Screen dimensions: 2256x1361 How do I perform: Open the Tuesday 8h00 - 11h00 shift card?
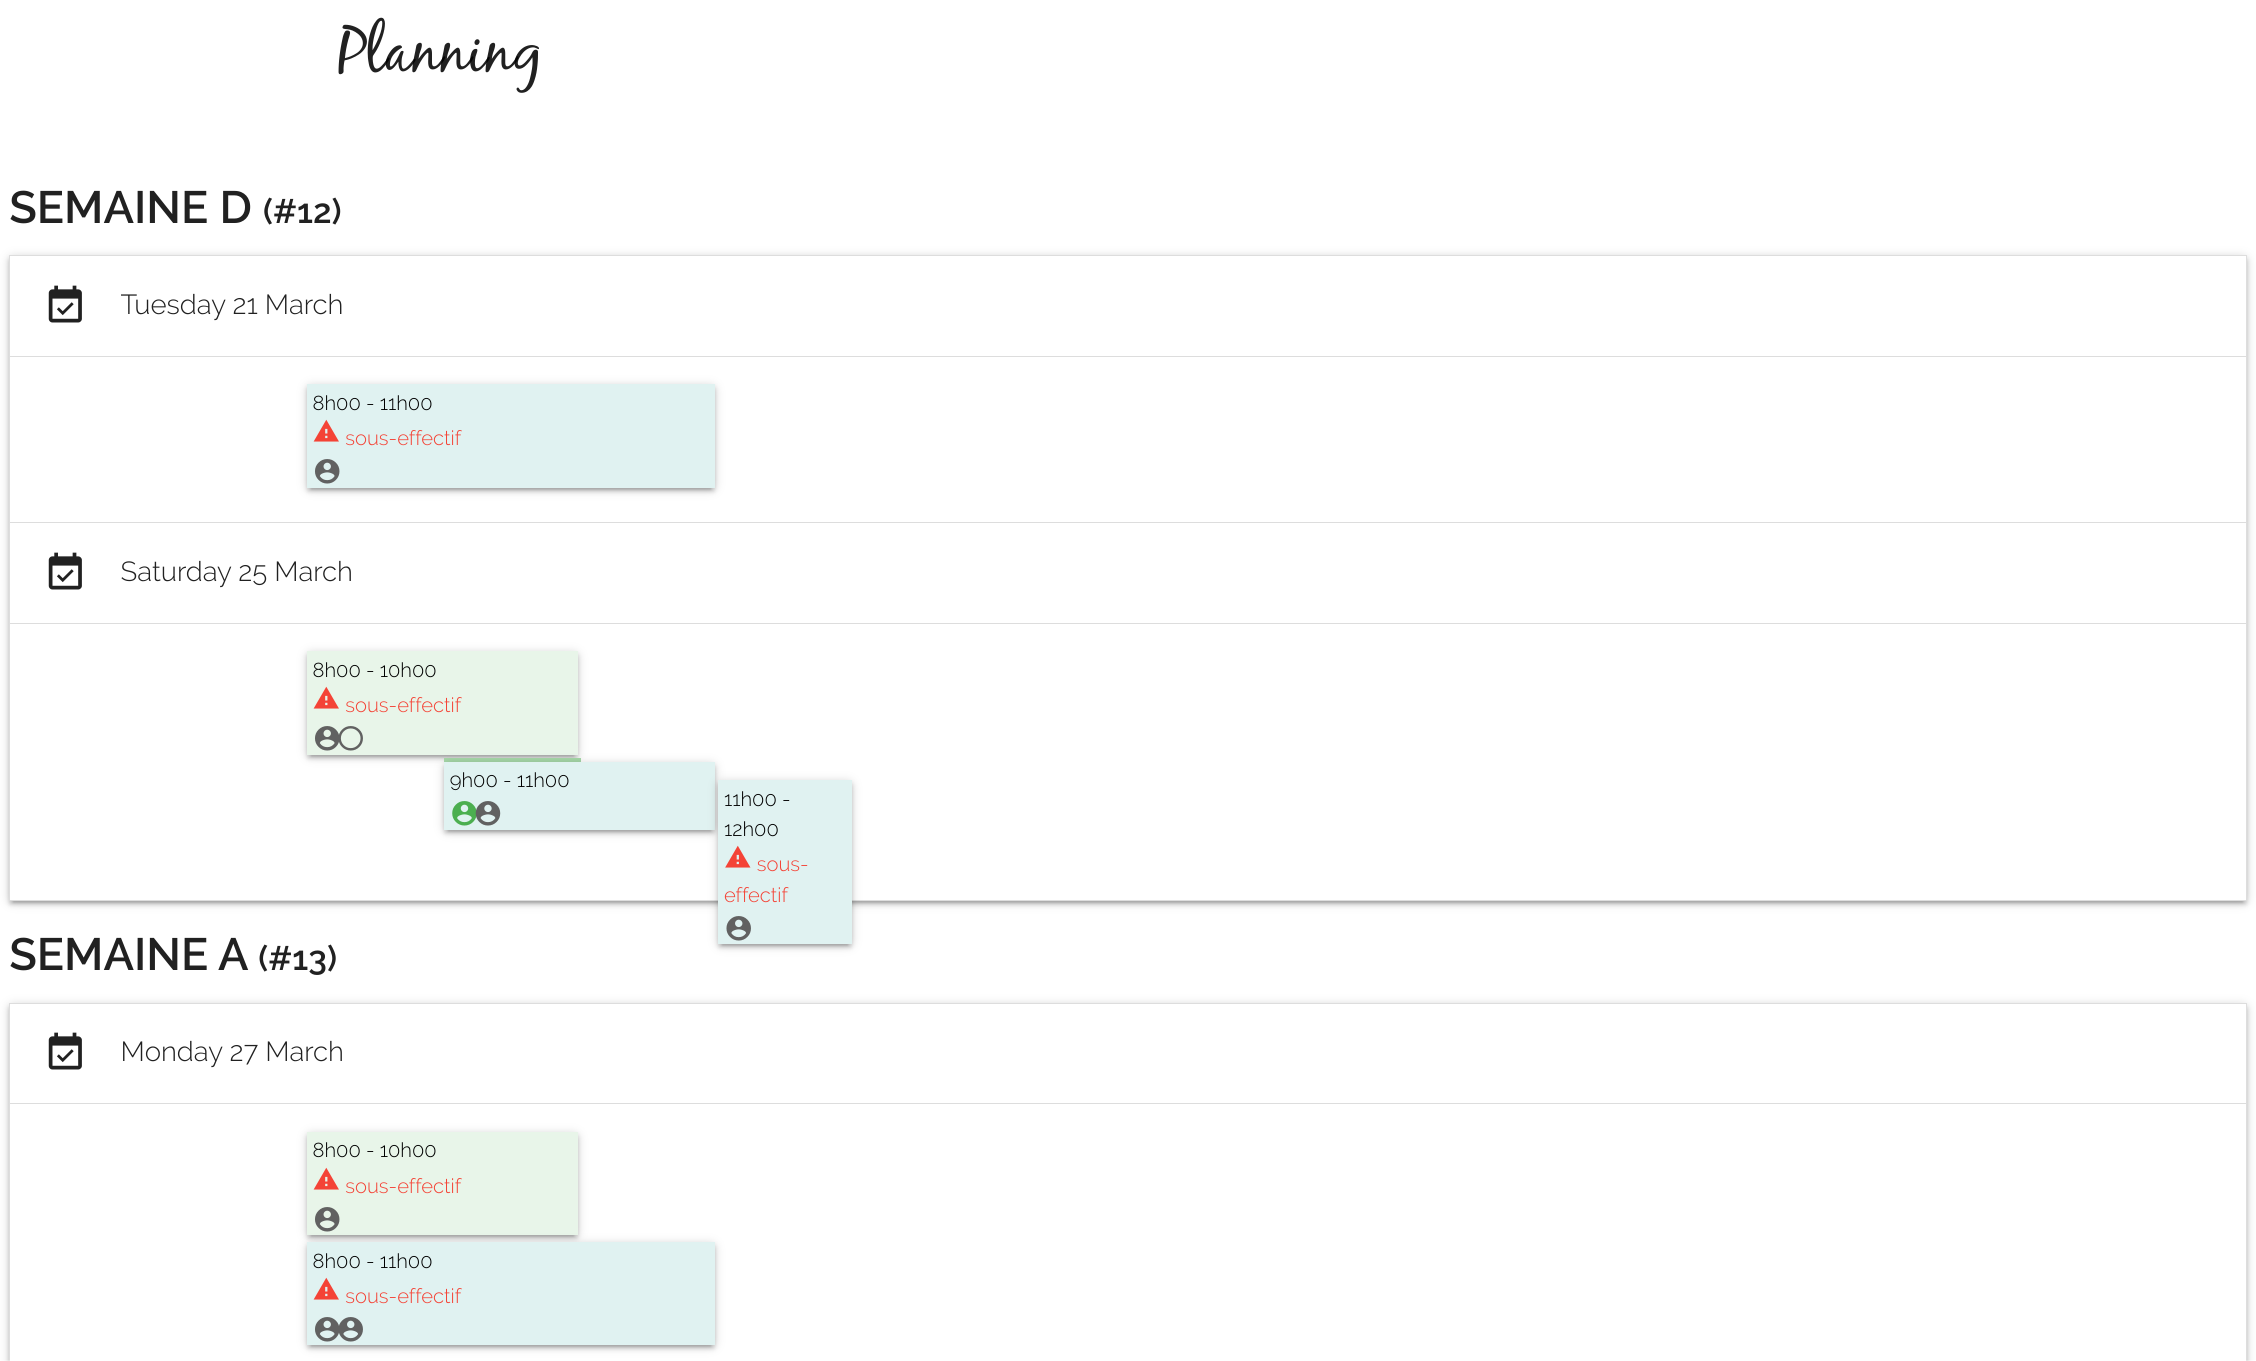coord(511,436)
